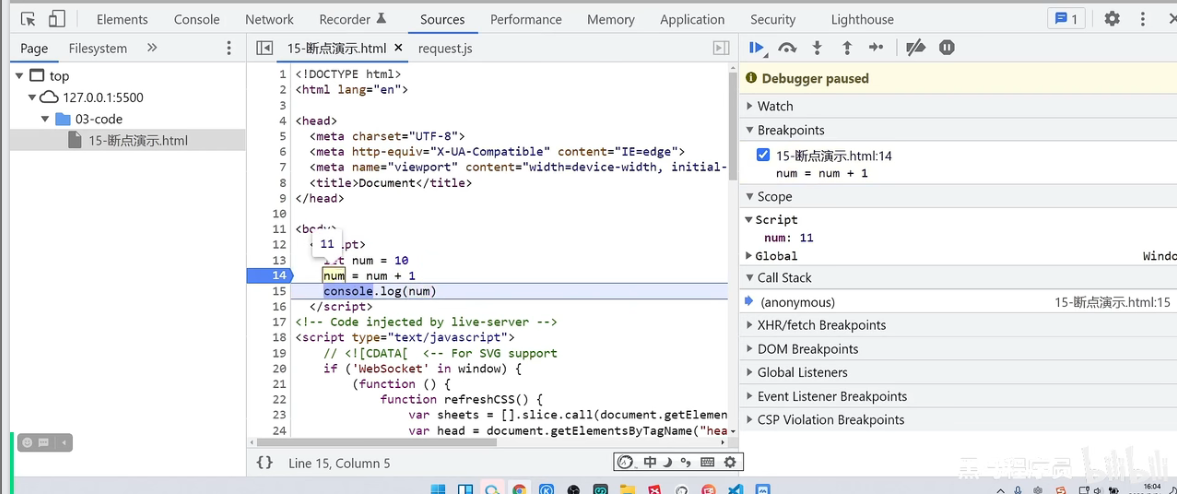
Task: Resume script execution
Action: (x=757, y=48)
